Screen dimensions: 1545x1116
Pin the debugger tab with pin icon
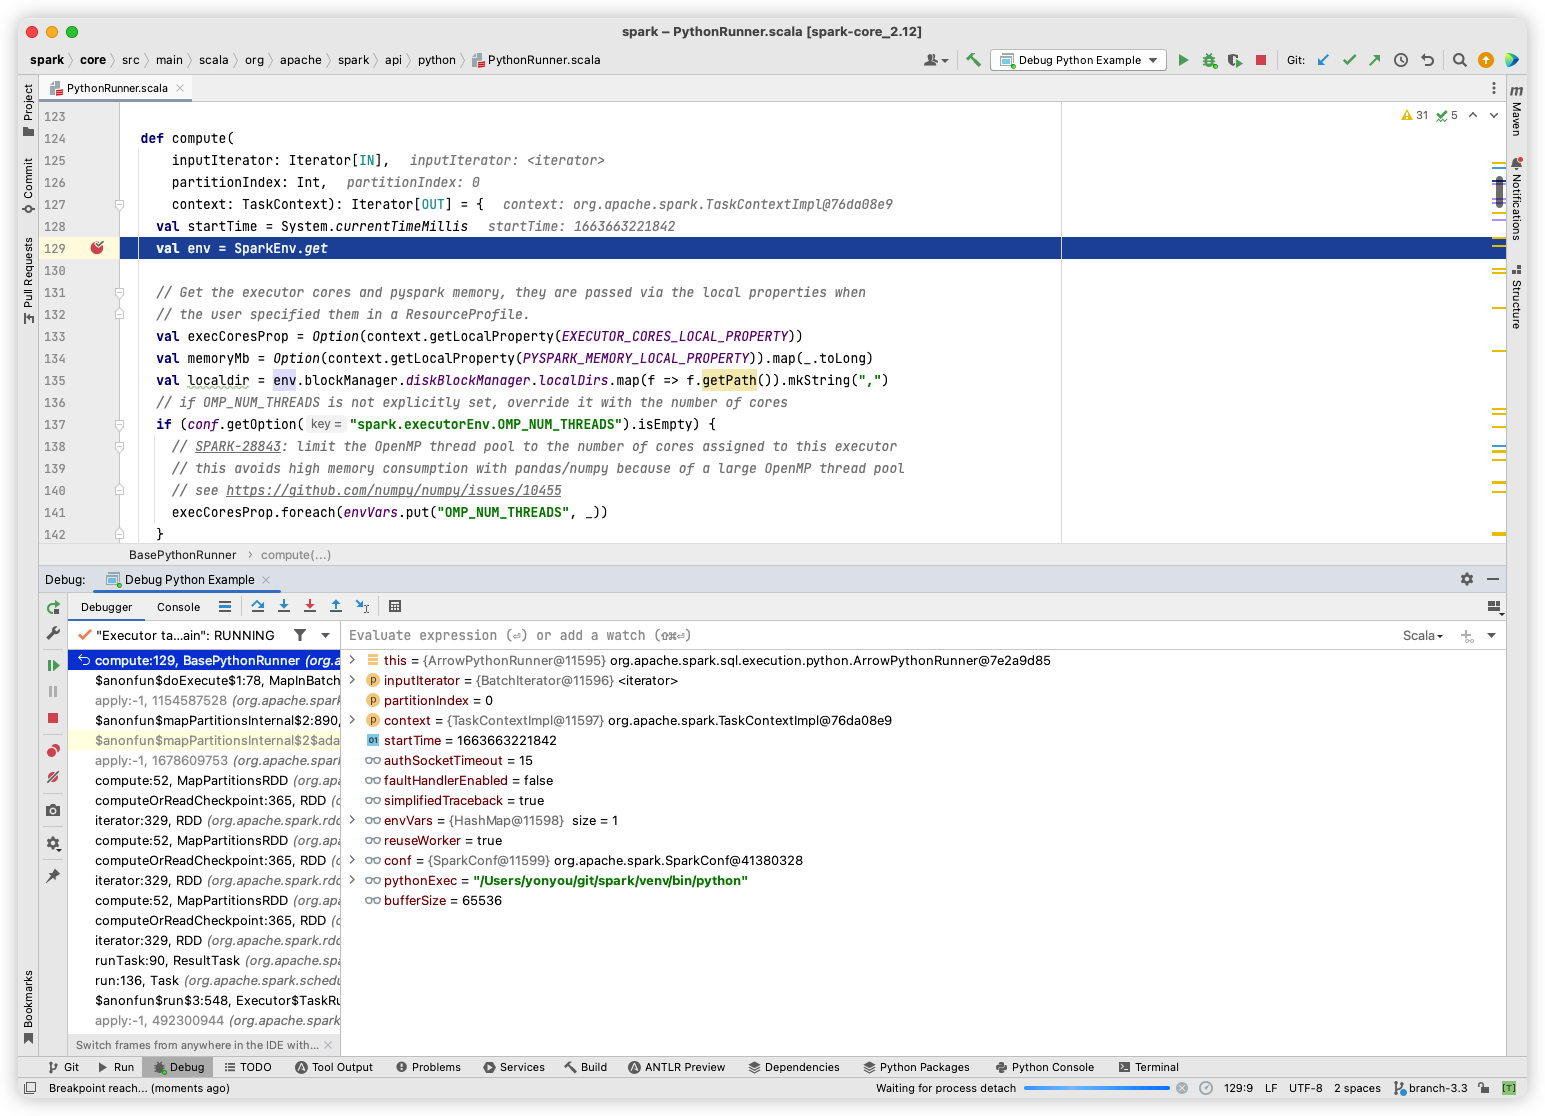(x=53, y=876)
